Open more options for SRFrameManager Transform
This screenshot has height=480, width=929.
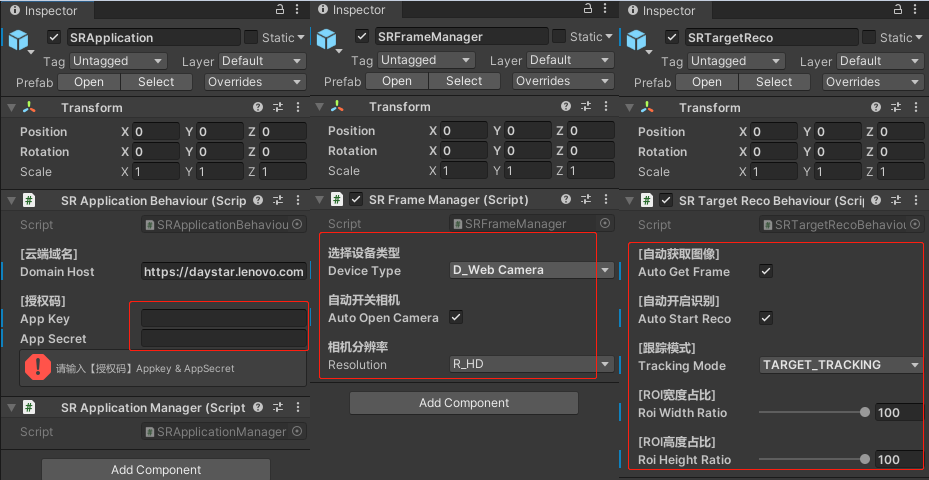tap(606, 106)
